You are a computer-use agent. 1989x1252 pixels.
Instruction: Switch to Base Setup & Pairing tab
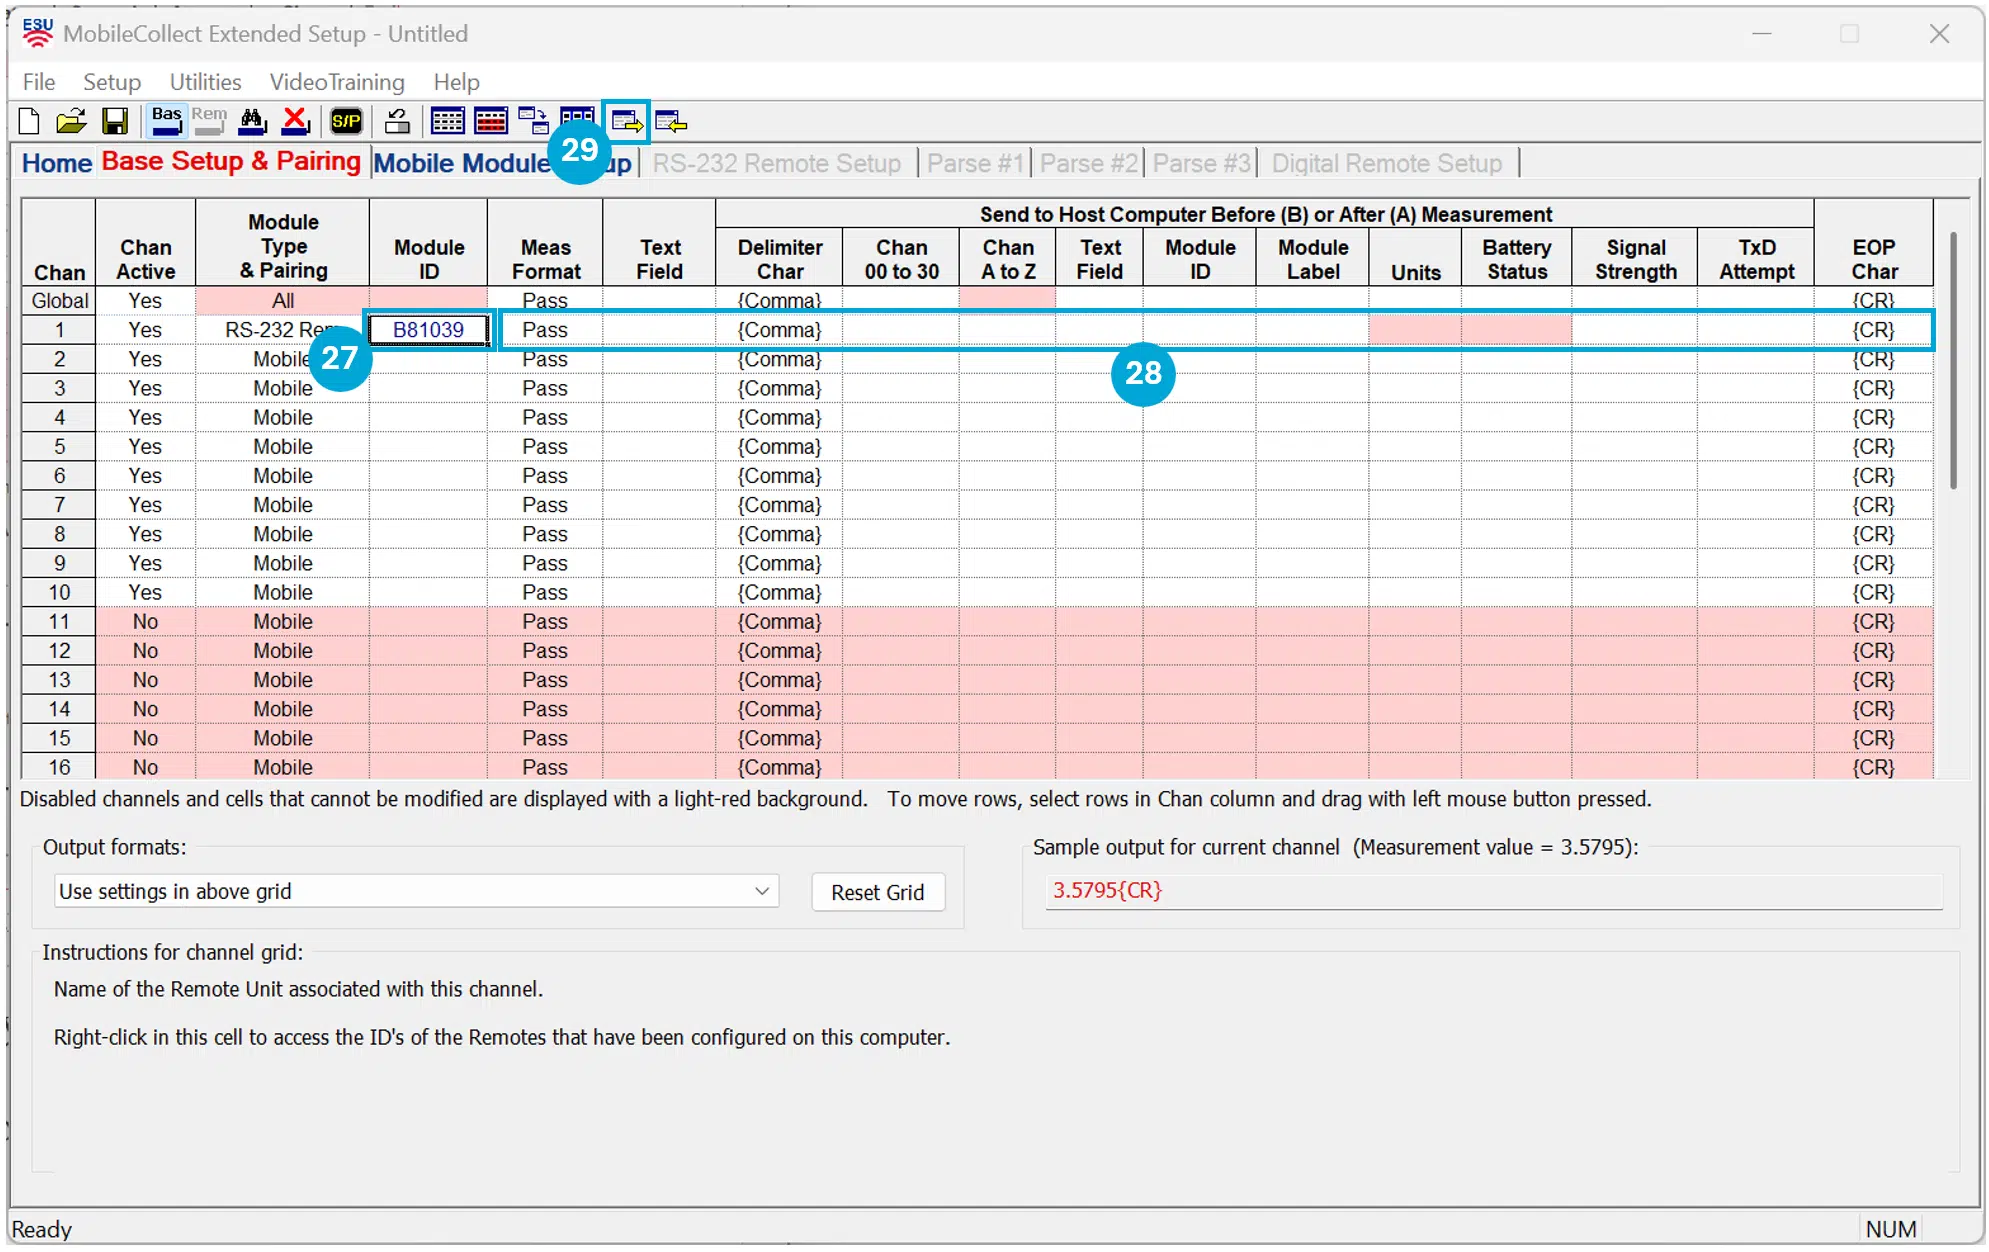tap(231, 161)
